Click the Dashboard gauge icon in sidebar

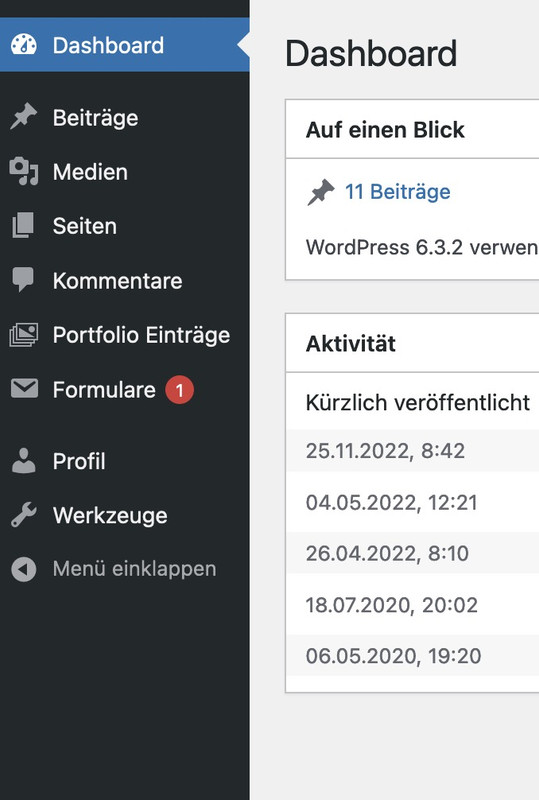(x=24, y=45)
